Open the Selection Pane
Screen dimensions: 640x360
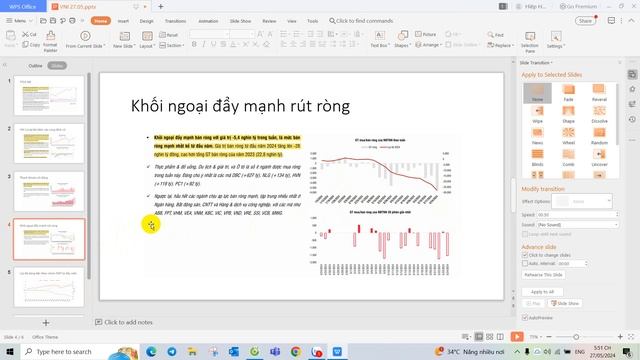click(529, 42)
